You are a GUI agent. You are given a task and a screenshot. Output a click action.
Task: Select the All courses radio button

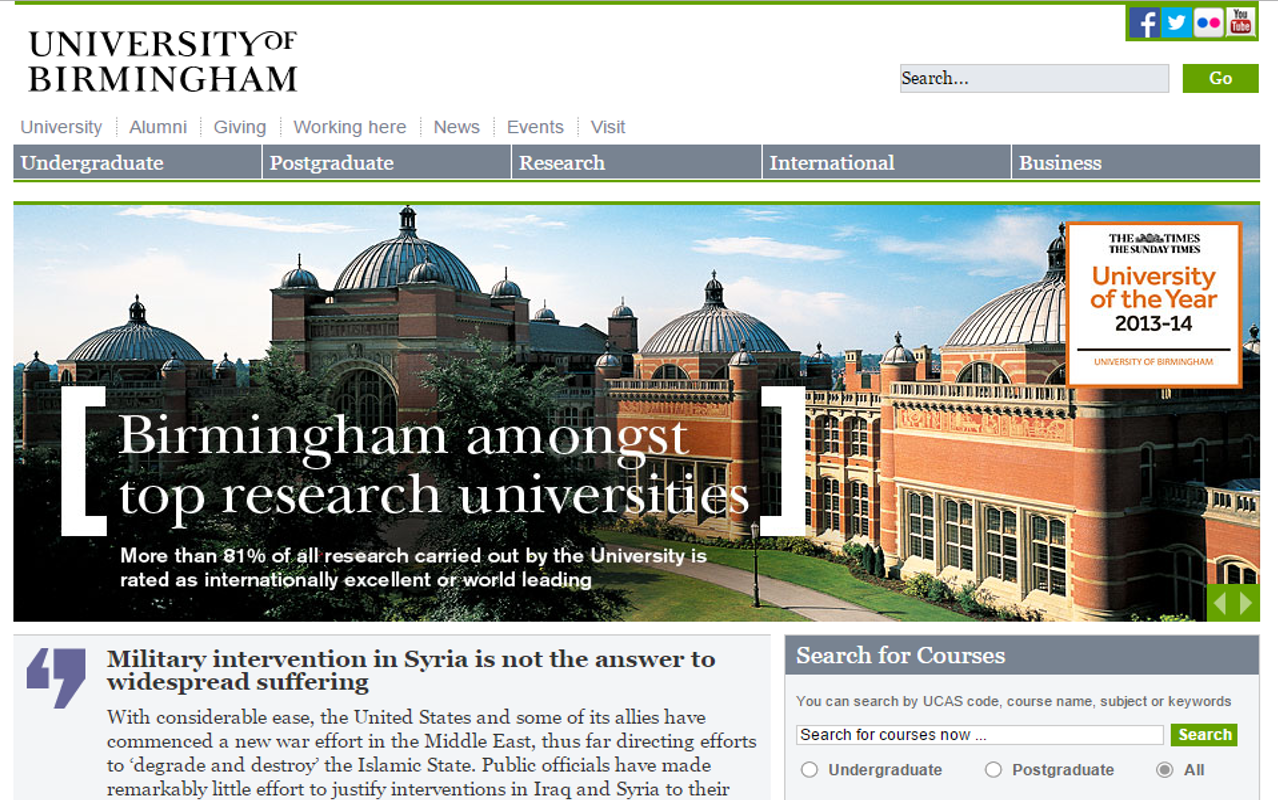point(1164,769)
